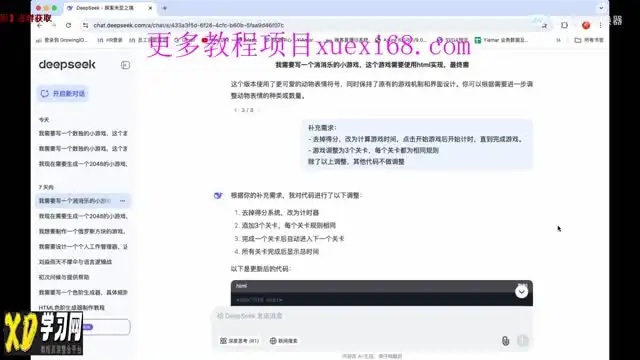Expand the tab search dropdown arrow
The height and width of the screenshot is (360, 640).
[601, 8]
